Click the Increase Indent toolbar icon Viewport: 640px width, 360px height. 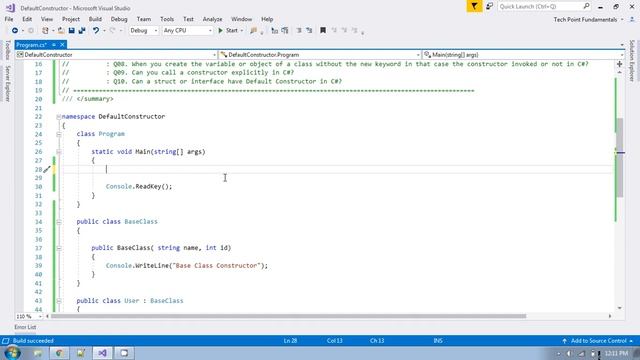coord(309,31)
